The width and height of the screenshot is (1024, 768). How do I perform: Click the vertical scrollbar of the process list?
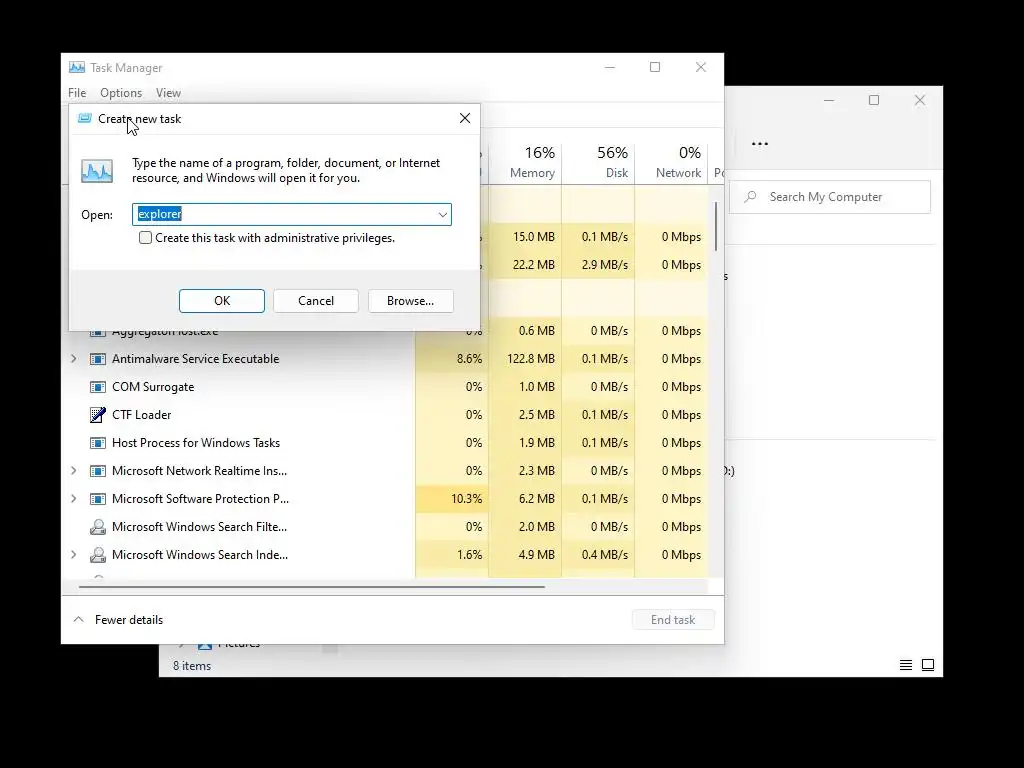[716, 226]
